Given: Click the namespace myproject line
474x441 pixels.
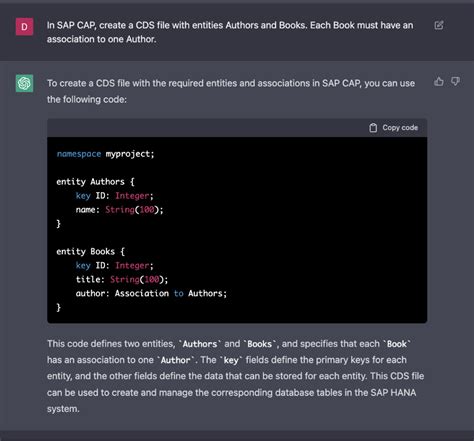Looking at the screenshot, I should (x=105, y=154).
